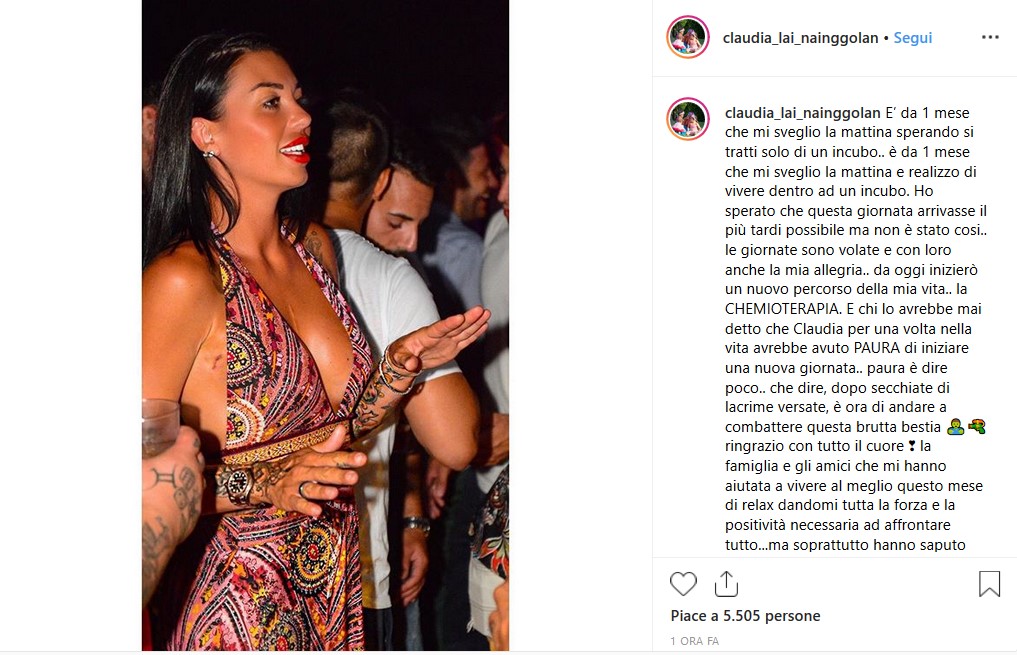Screen dimensions: 1017x655
Task: Open the share arrow icon
Action: [726, 584]
